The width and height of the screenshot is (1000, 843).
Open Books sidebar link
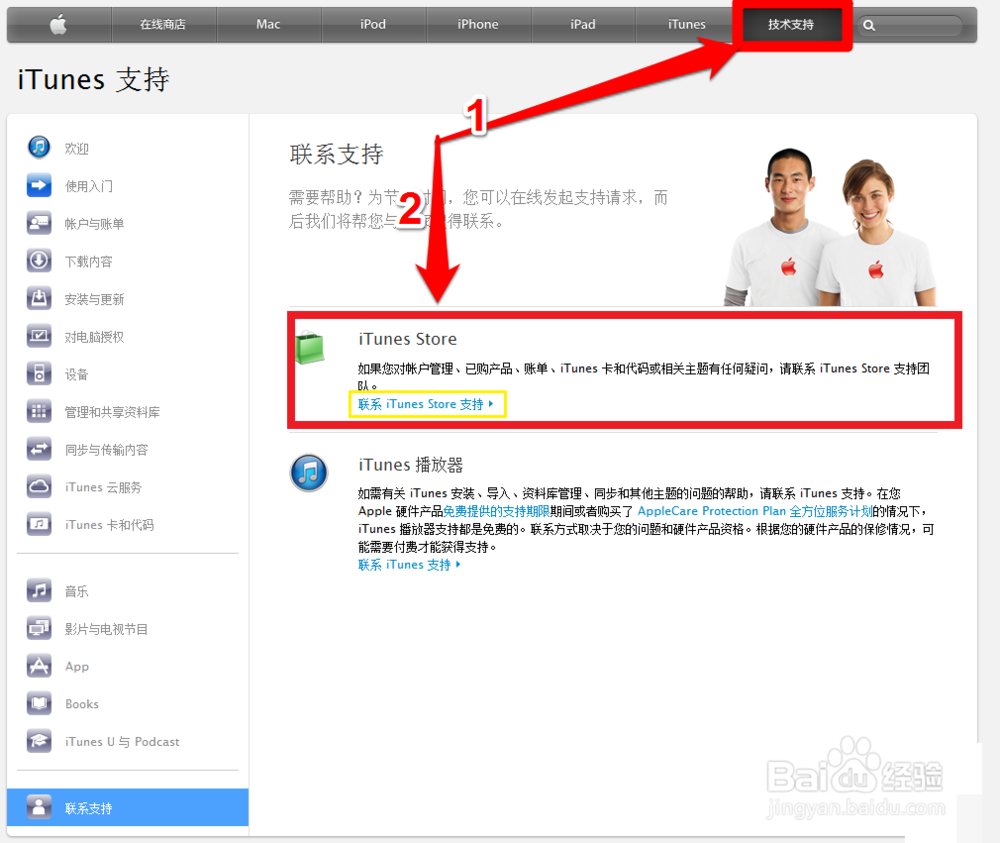point(82,704)
